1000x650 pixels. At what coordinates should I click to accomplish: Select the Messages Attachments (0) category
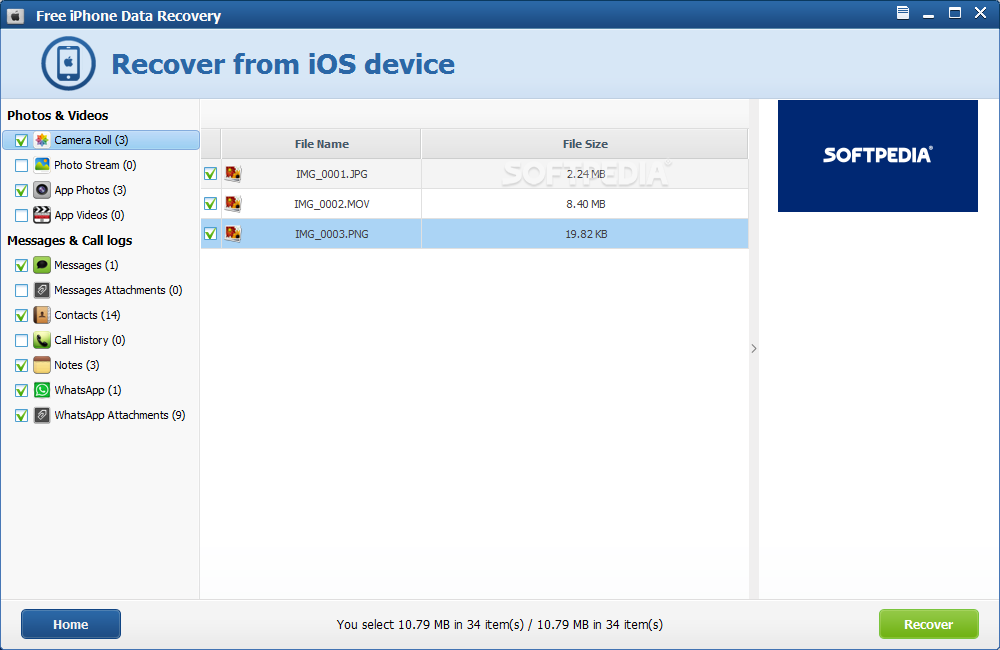pos(118,290)
